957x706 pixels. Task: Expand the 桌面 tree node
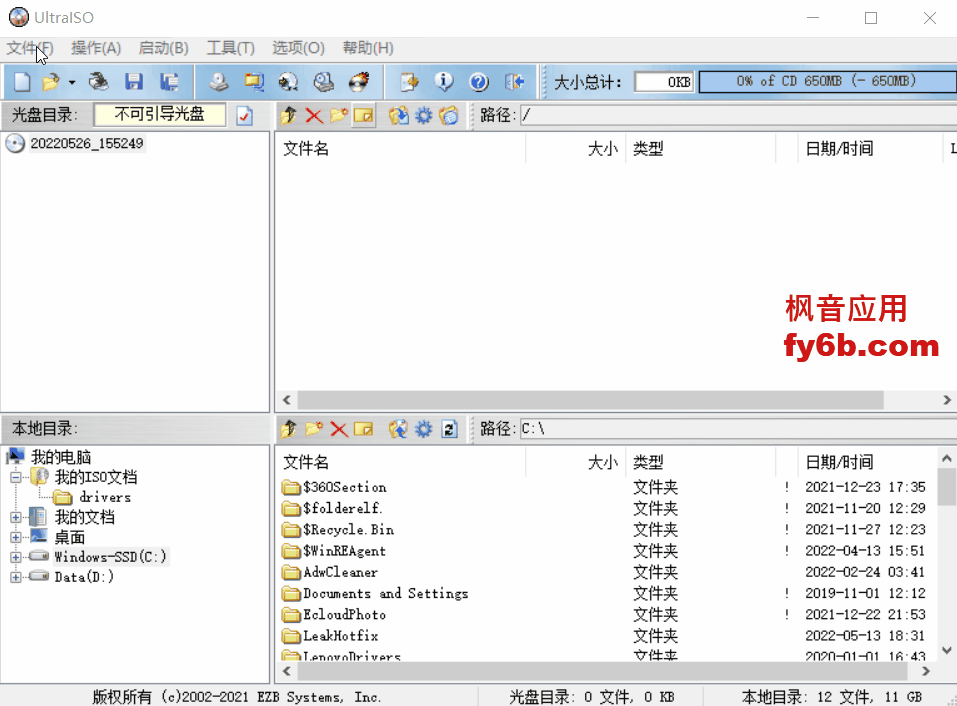pyautogui.click(x=16, y=538)
